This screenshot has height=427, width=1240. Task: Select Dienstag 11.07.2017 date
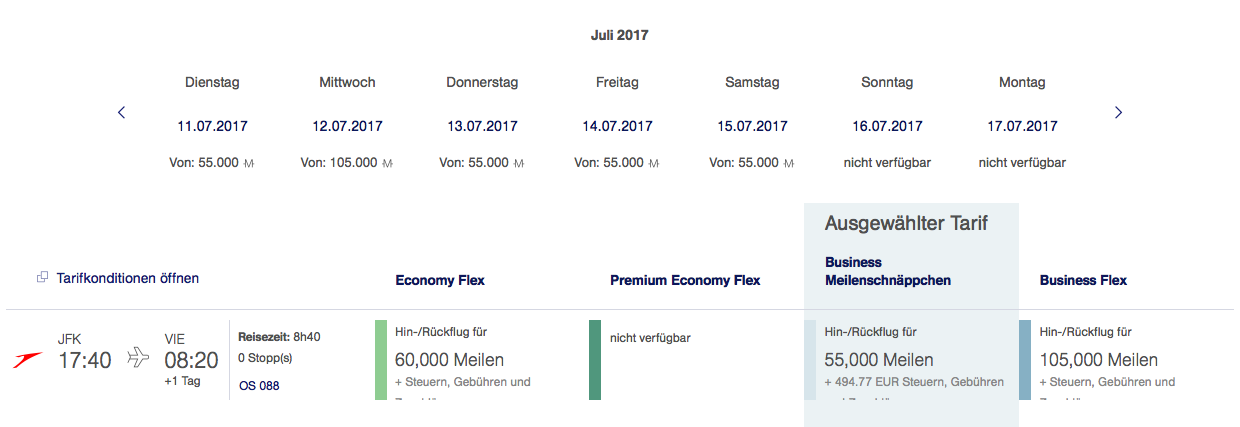[x=212, y=126]
